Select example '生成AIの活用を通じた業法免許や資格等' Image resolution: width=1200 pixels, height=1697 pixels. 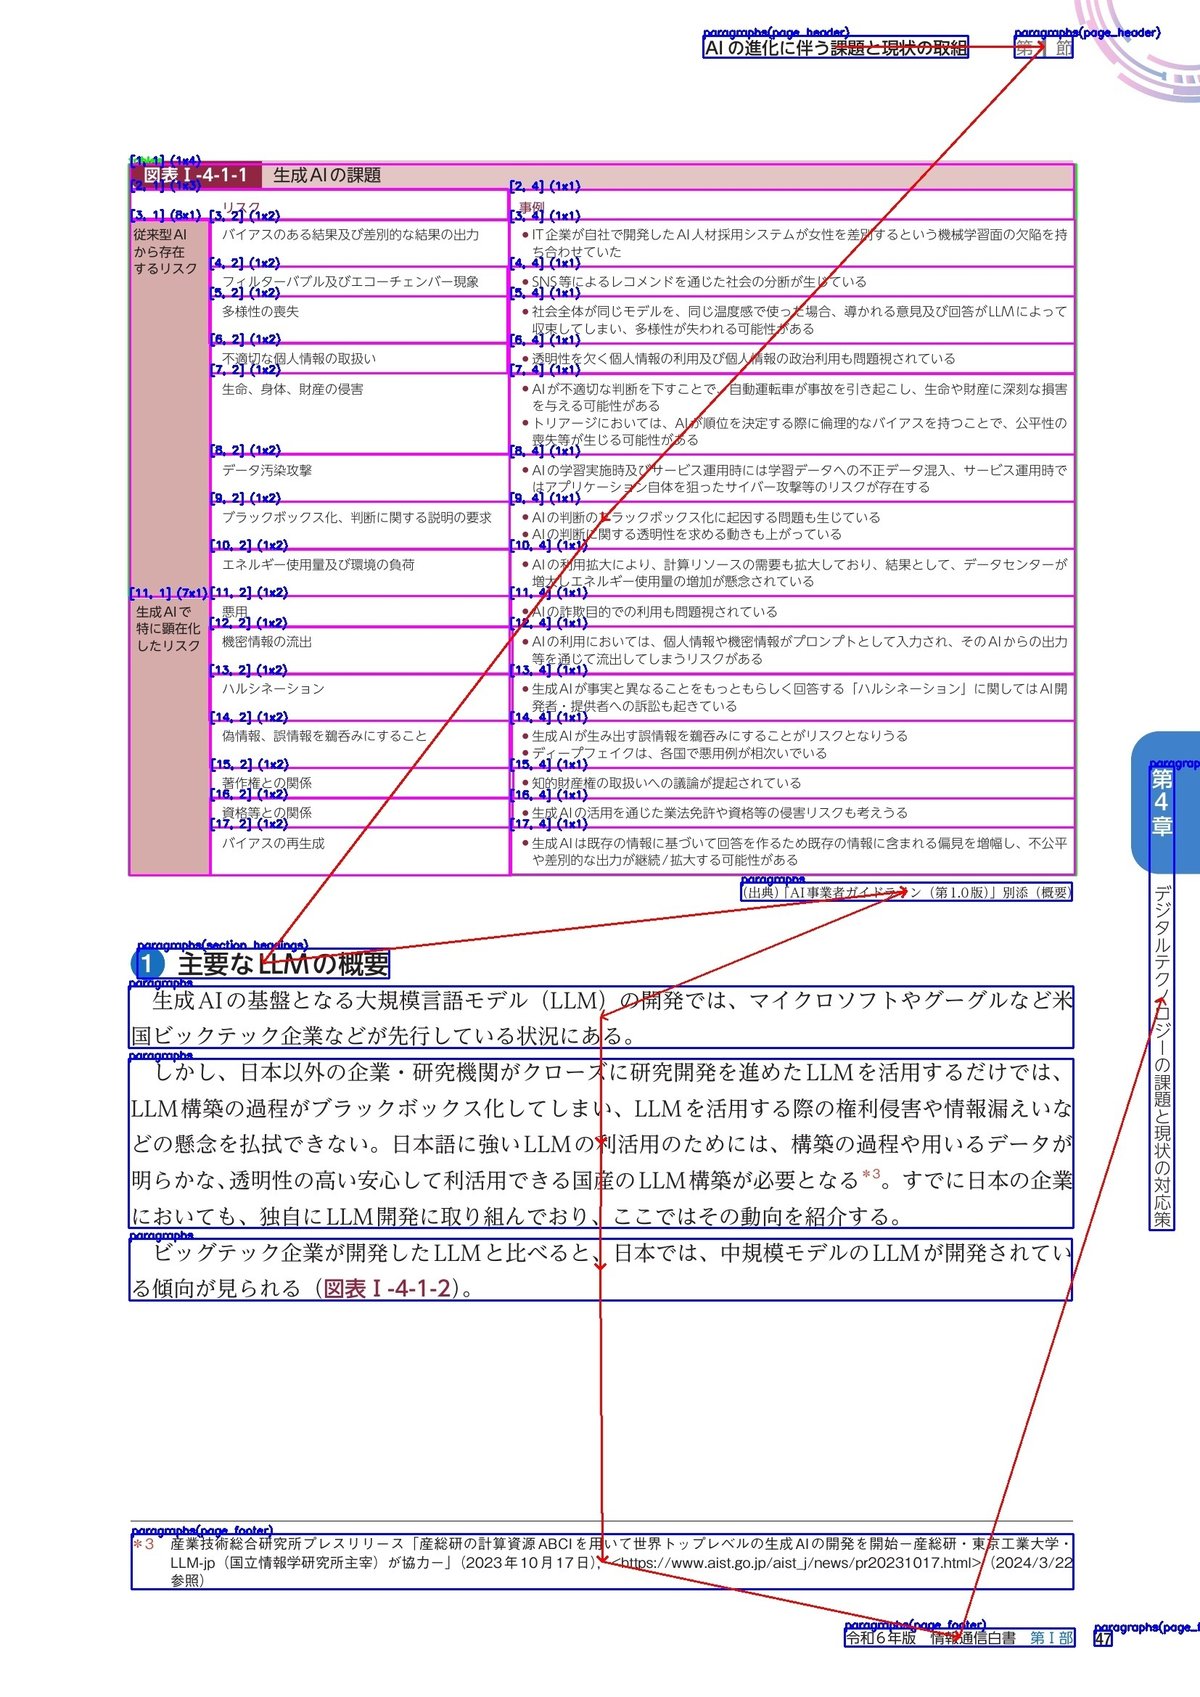[714, 813]
